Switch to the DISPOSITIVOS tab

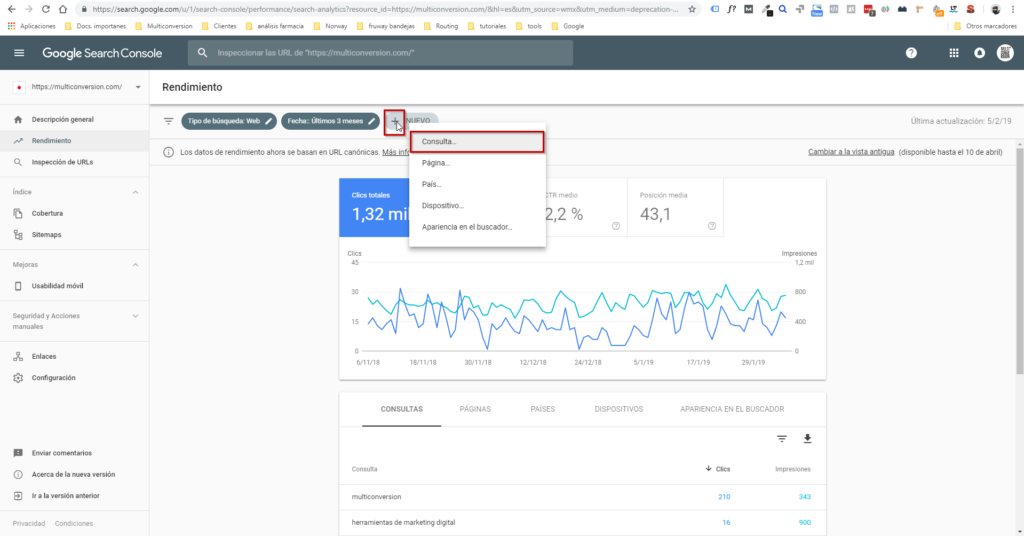pyautogui.click(x=618, y=409)
